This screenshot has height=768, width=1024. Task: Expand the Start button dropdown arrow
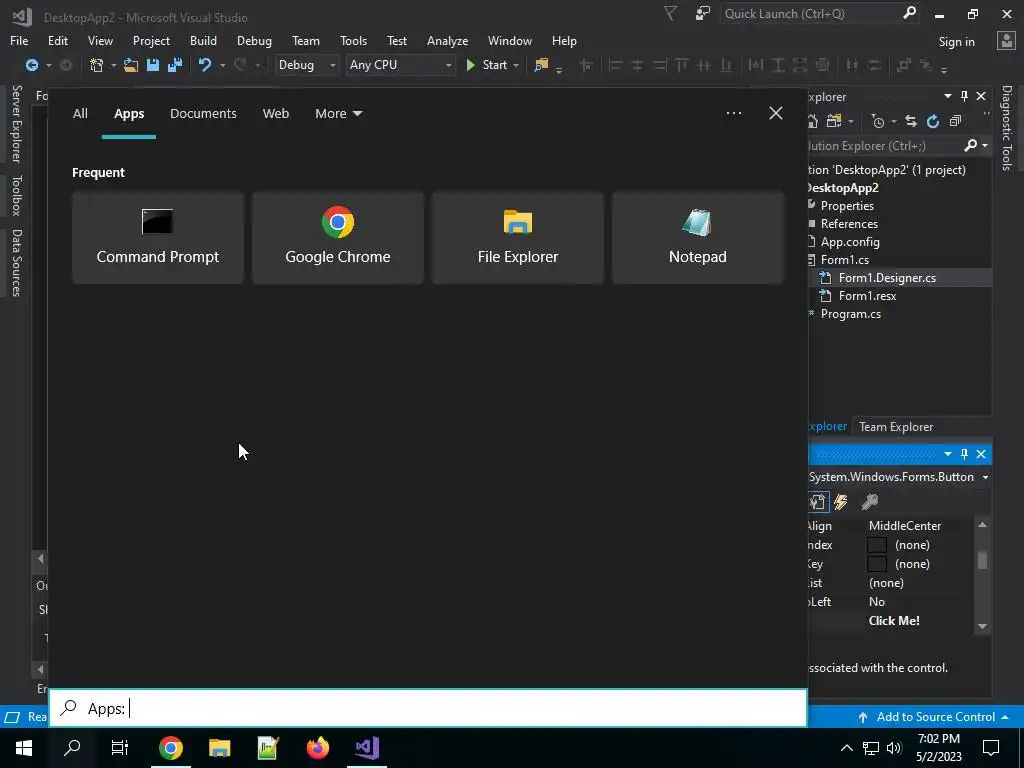coord(516,65)
